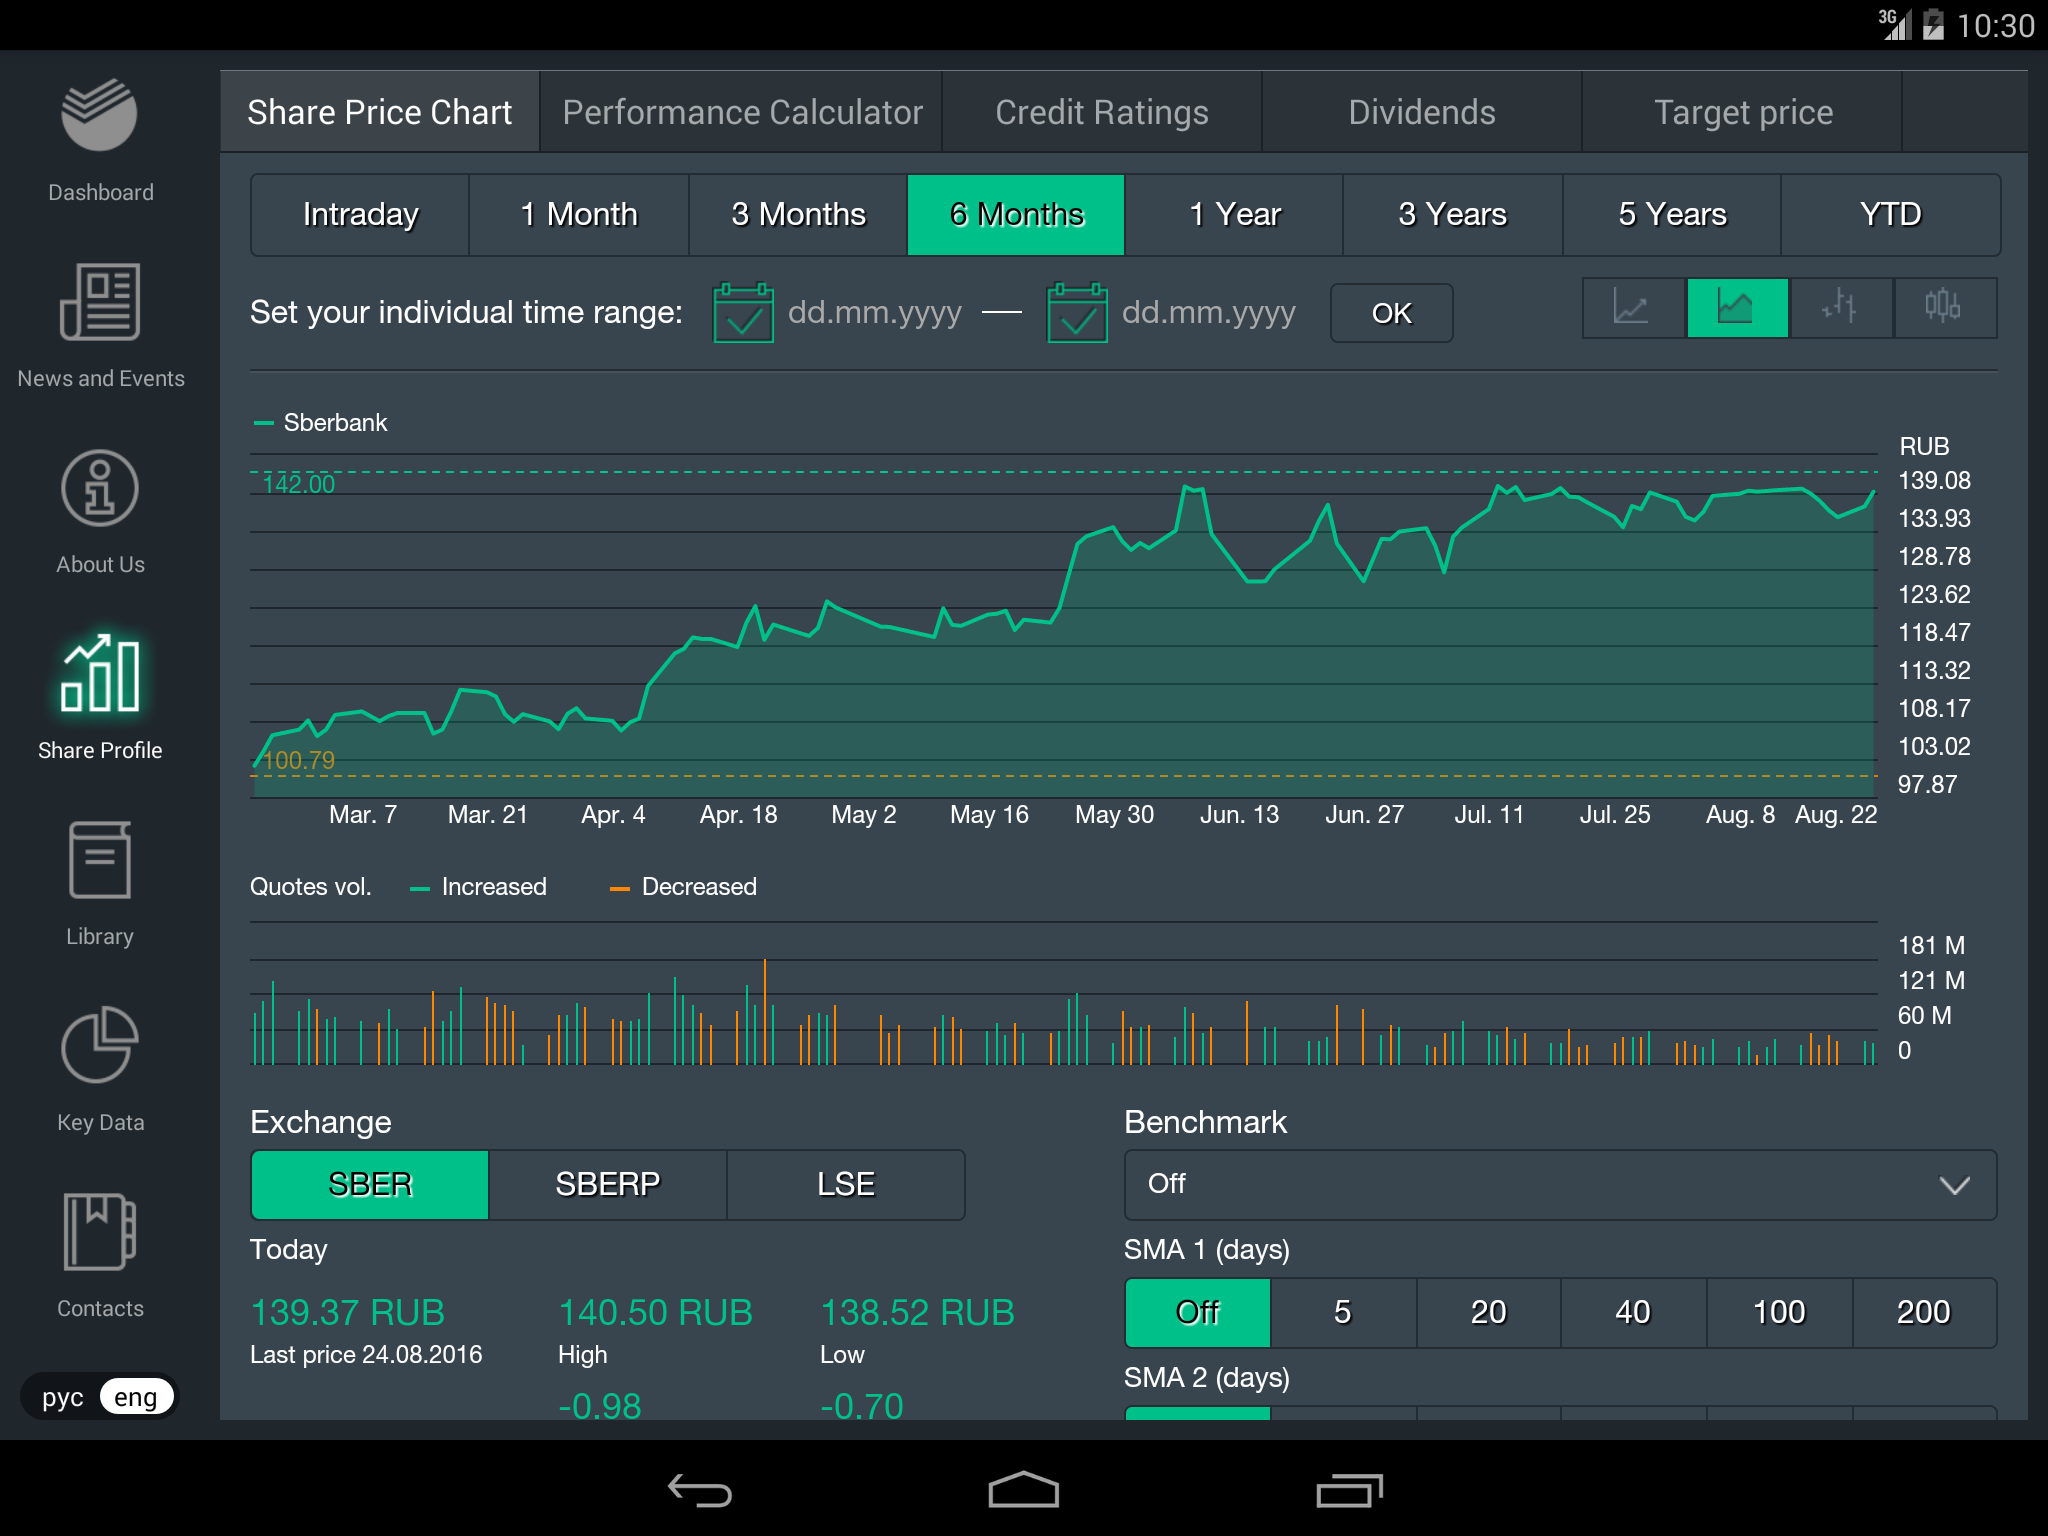The width and height of the screenshot is (2048, 1536).
Task: Select the 1 Year range button
Action: tap(1234, 214)
